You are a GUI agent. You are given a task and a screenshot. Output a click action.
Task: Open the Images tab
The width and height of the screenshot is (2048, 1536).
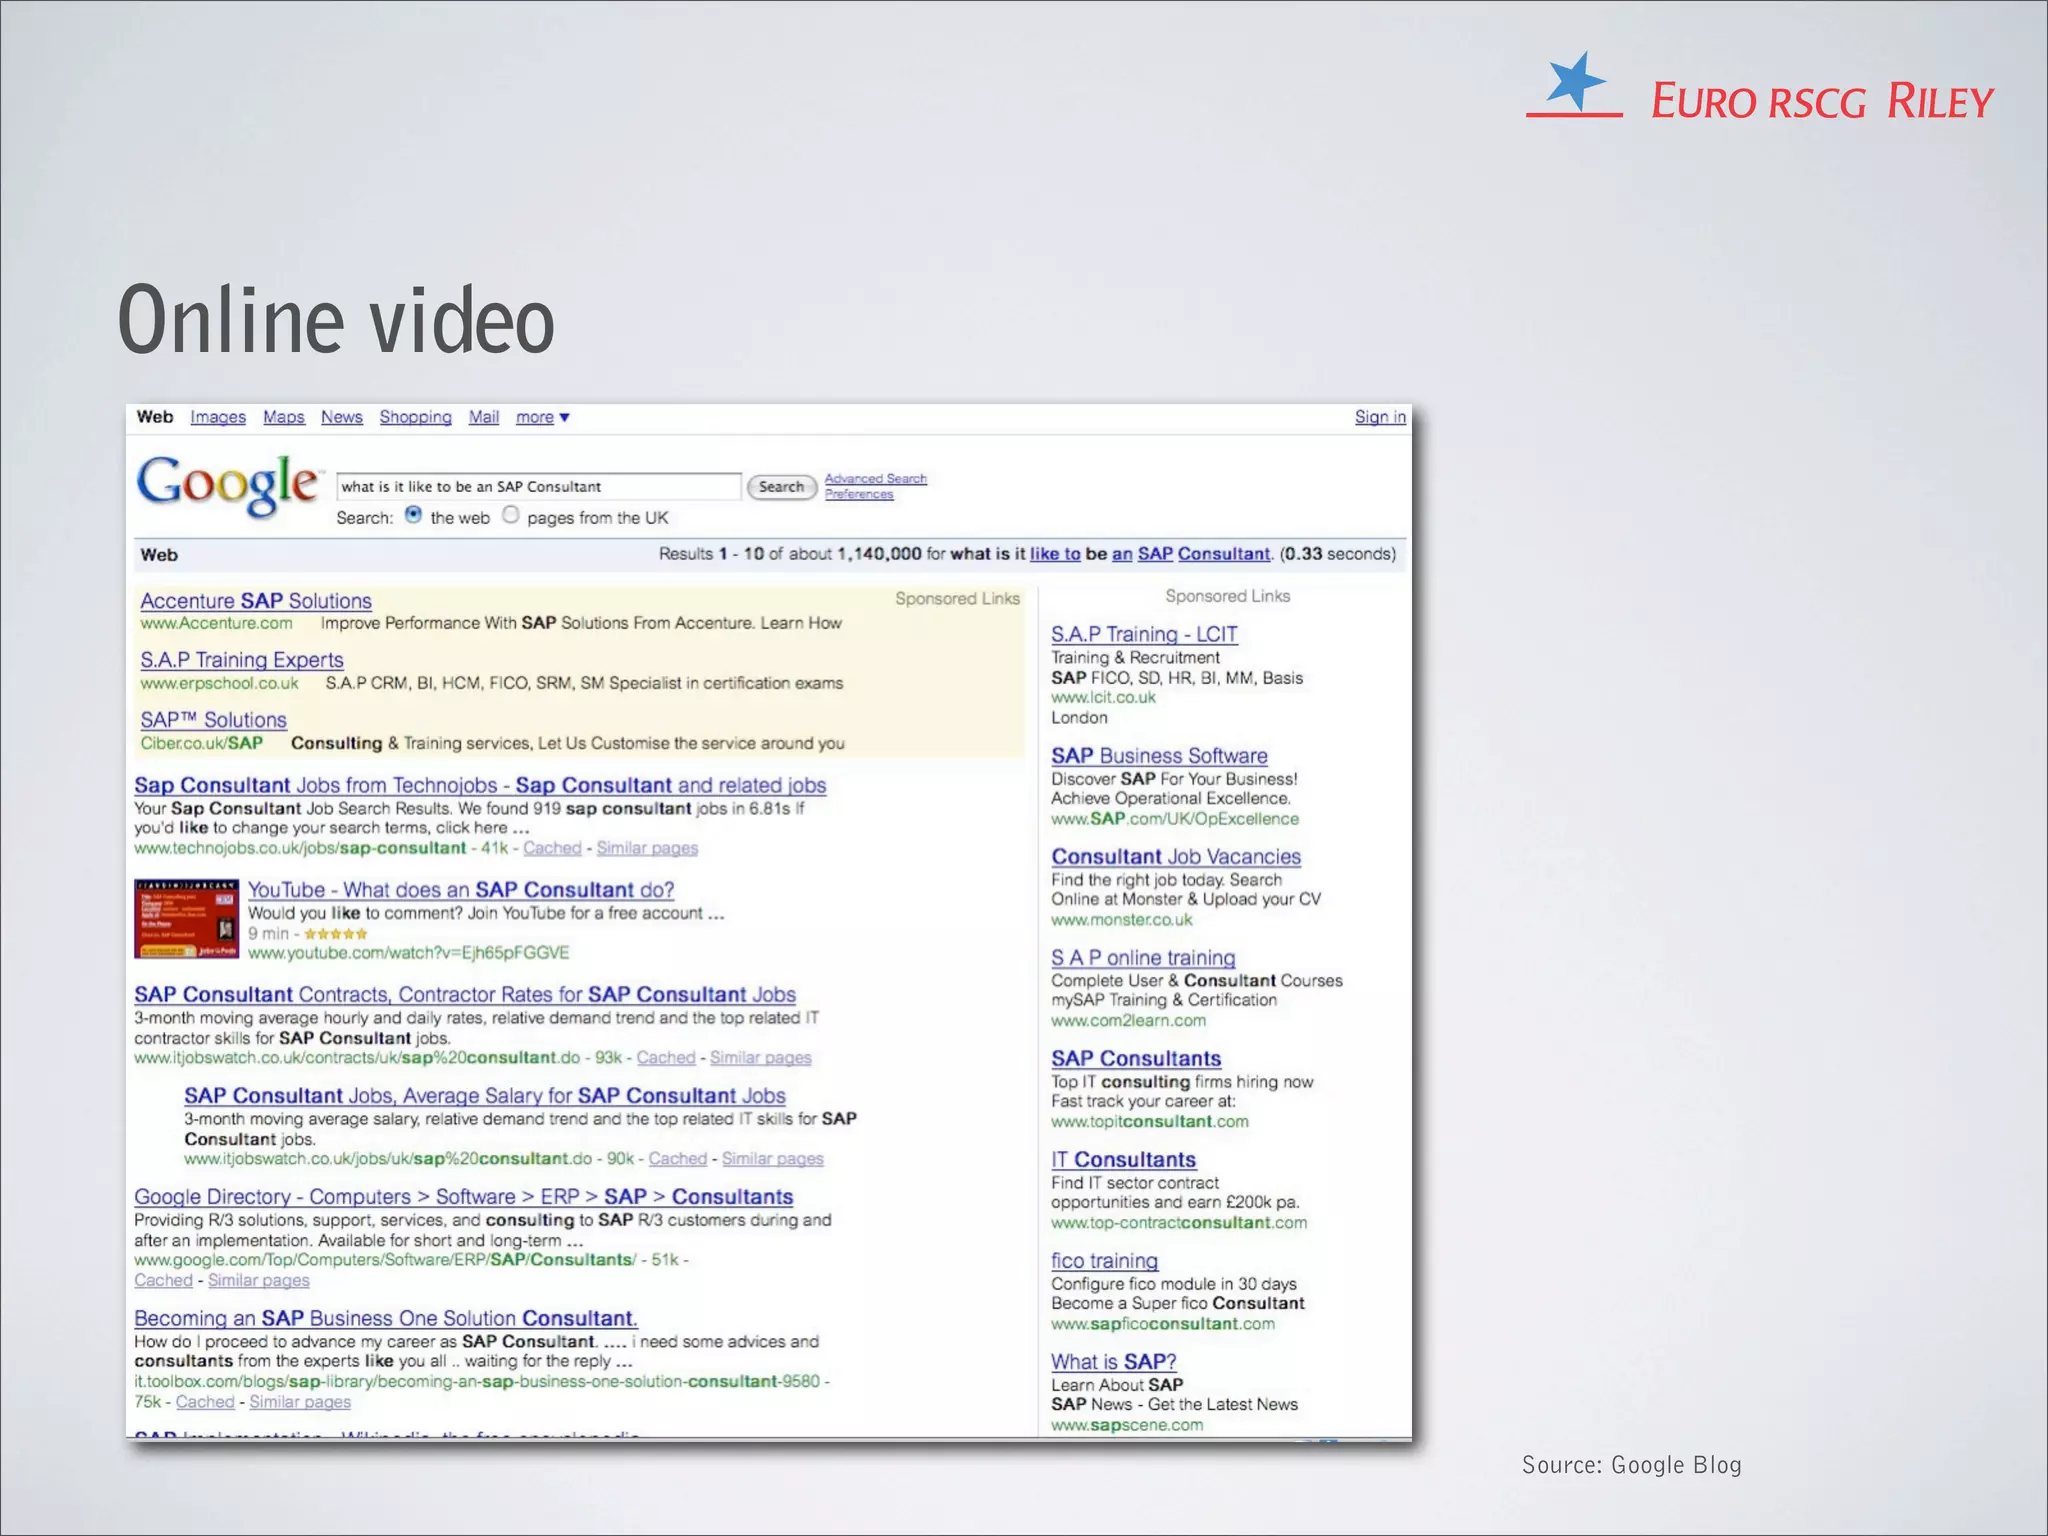click(218, 417)
